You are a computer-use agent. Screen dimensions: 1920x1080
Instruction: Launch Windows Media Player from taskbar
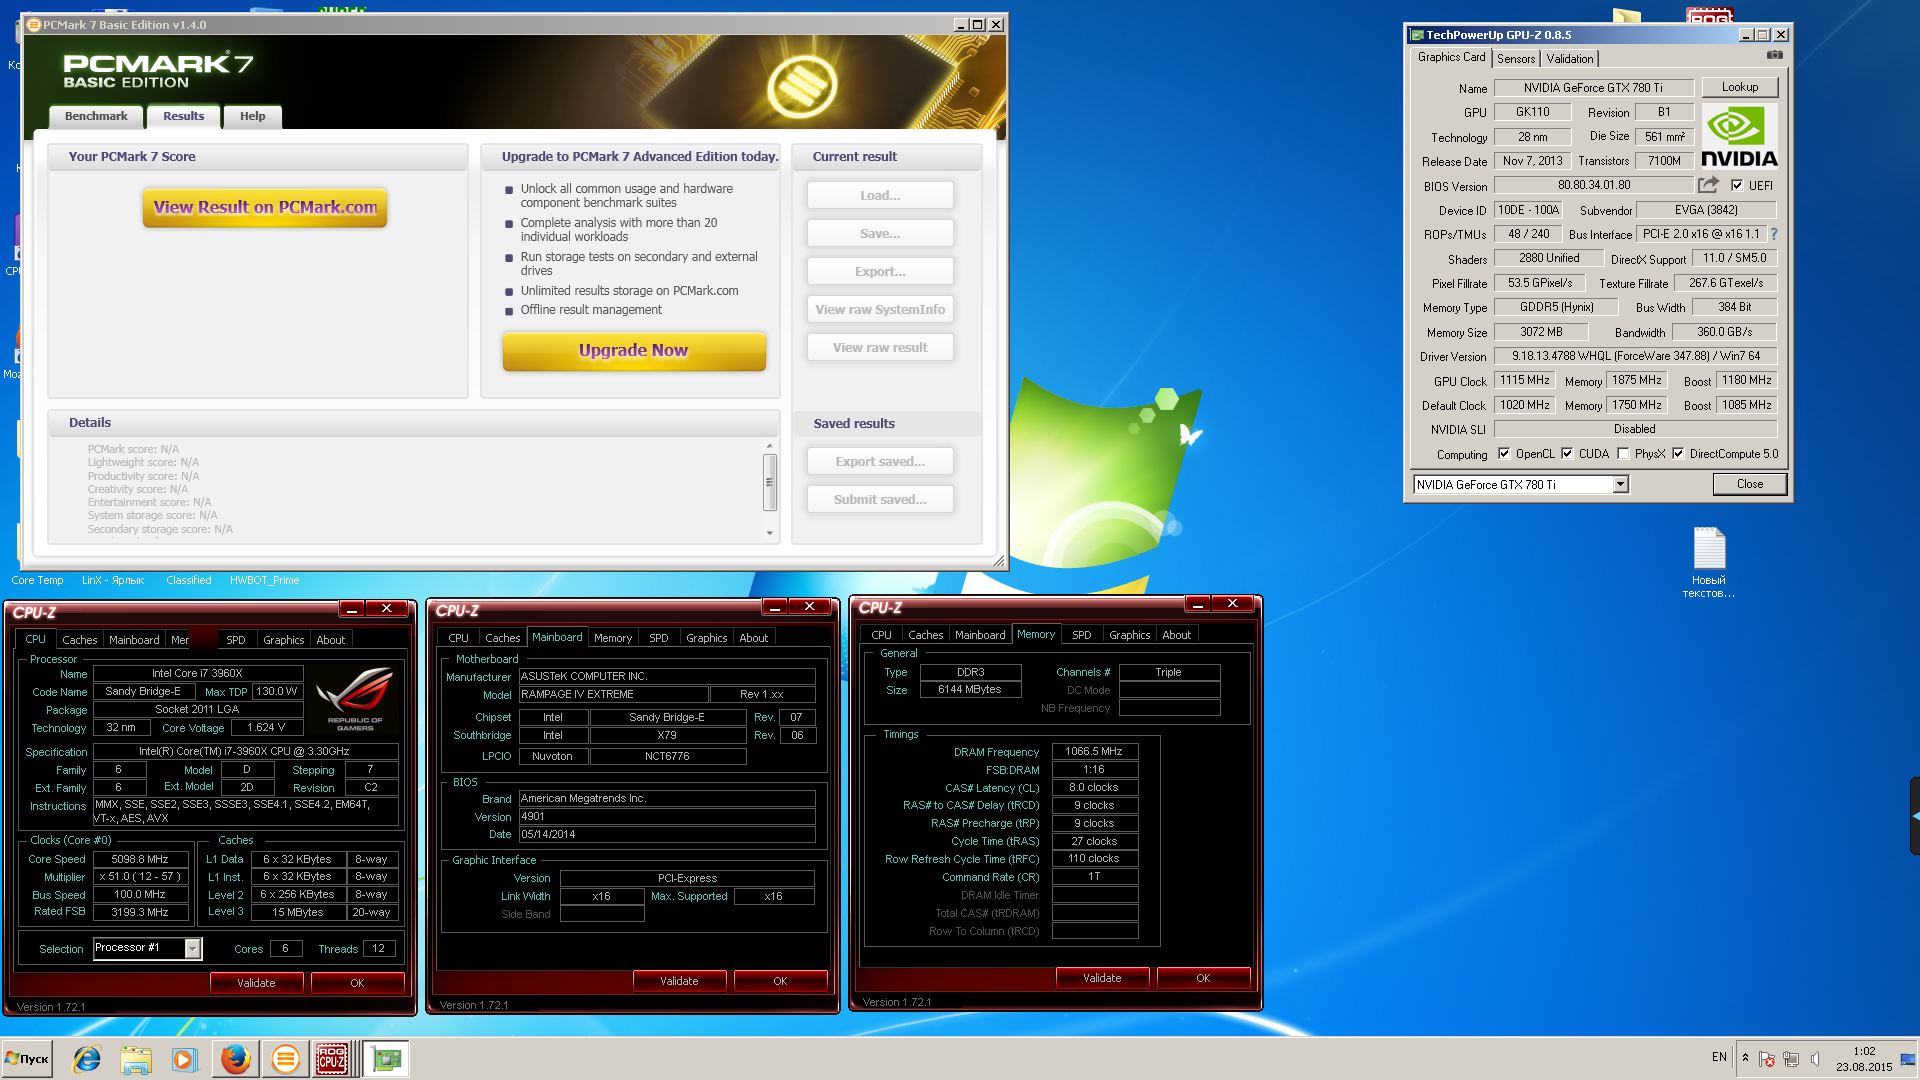[x=184, y=1059]
